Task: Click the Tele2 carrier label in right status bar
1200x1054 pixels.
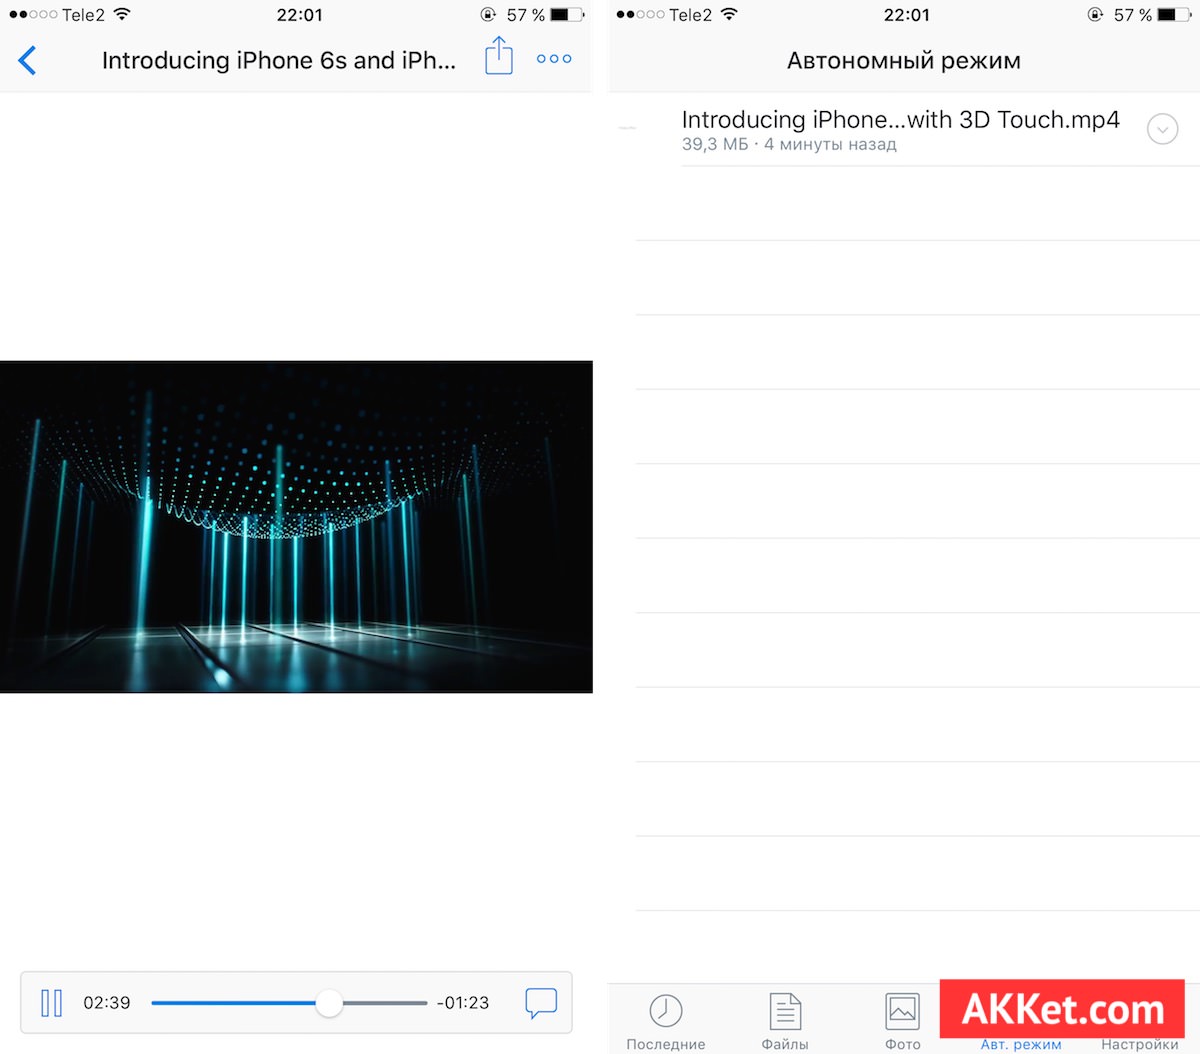Action: [690, 15]
